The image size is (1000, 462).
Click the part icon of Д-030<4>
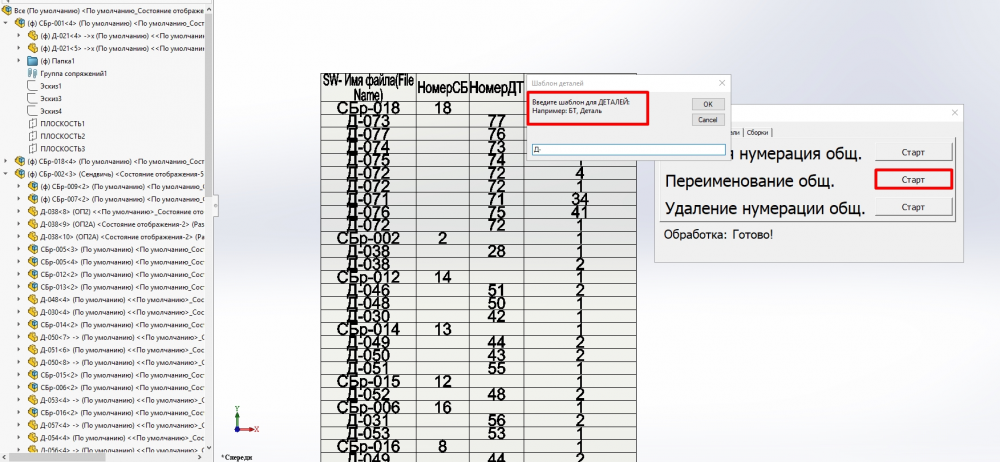pos(33,312)
